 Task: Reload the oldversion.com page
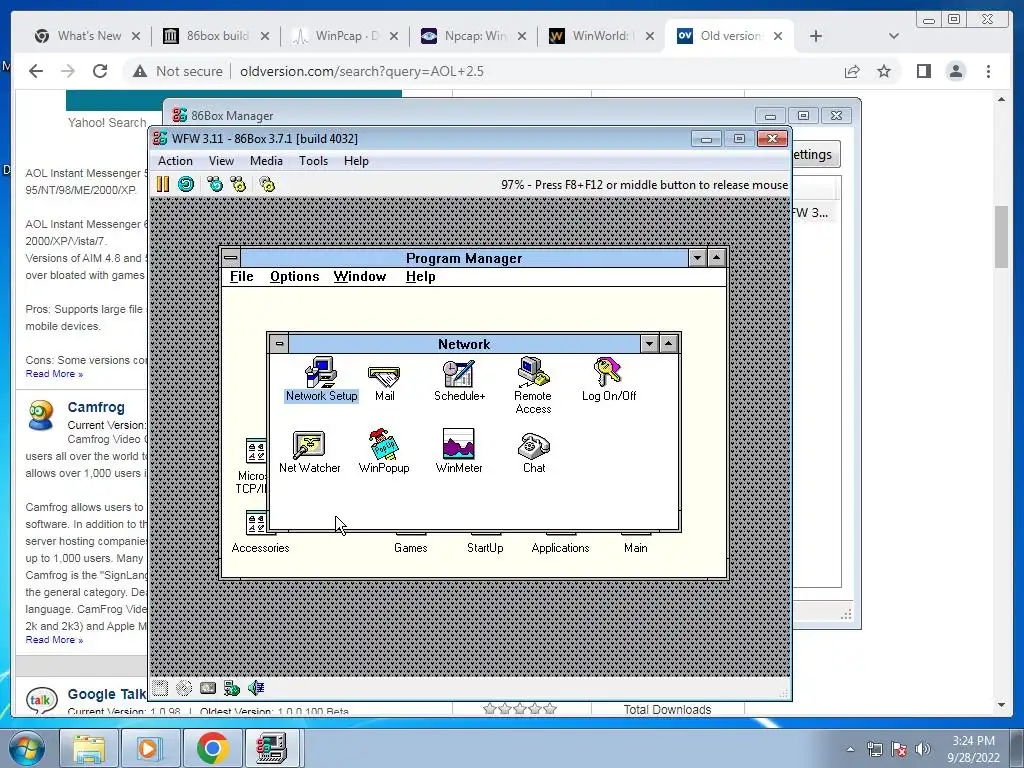point(100,71)
